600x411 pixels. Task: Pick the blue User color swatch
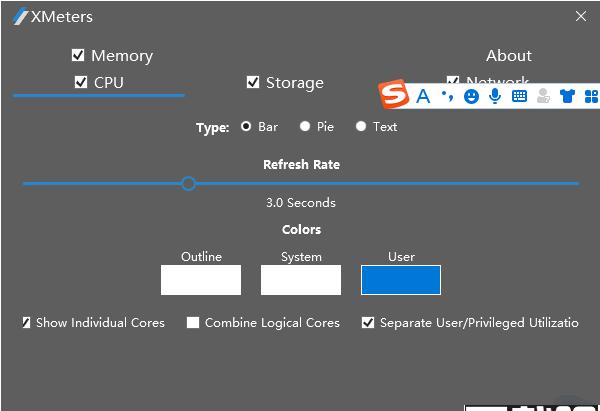tap(400, 279)
